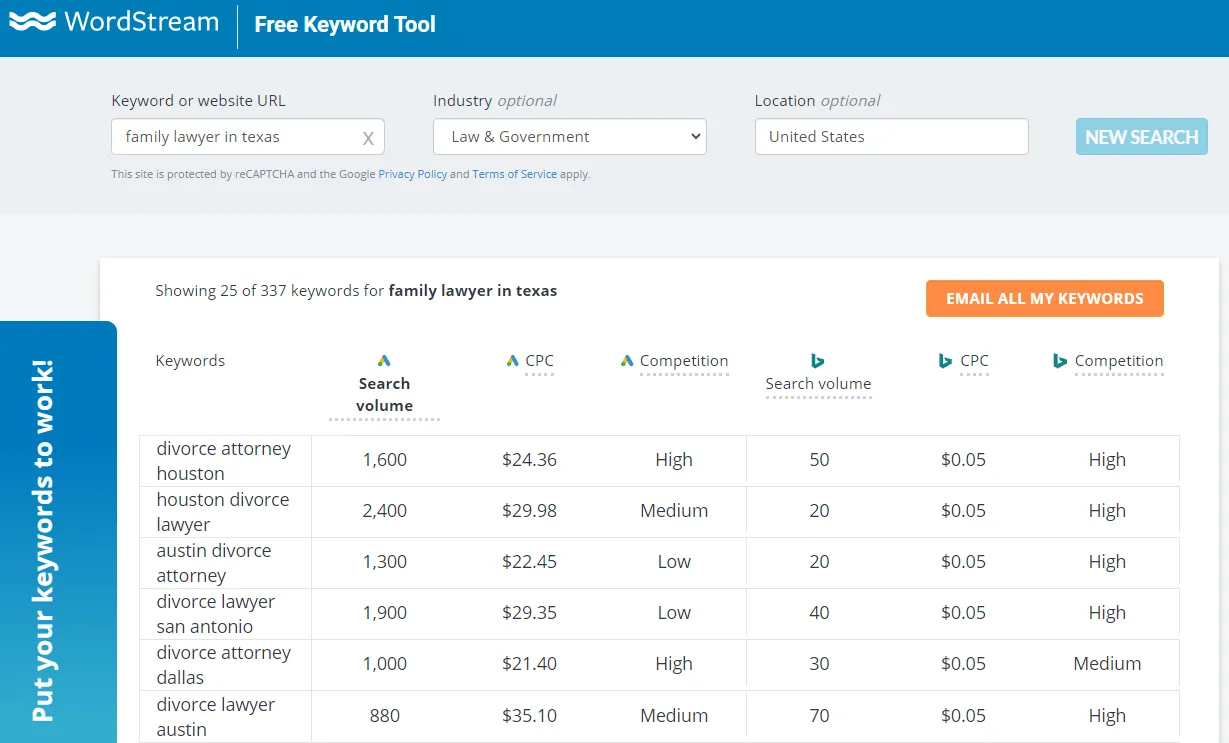Open 'Put your keywords to work!' side tab
This screenshot has height=743, width=1229.
pyautogui.click(x=43, y=540)
